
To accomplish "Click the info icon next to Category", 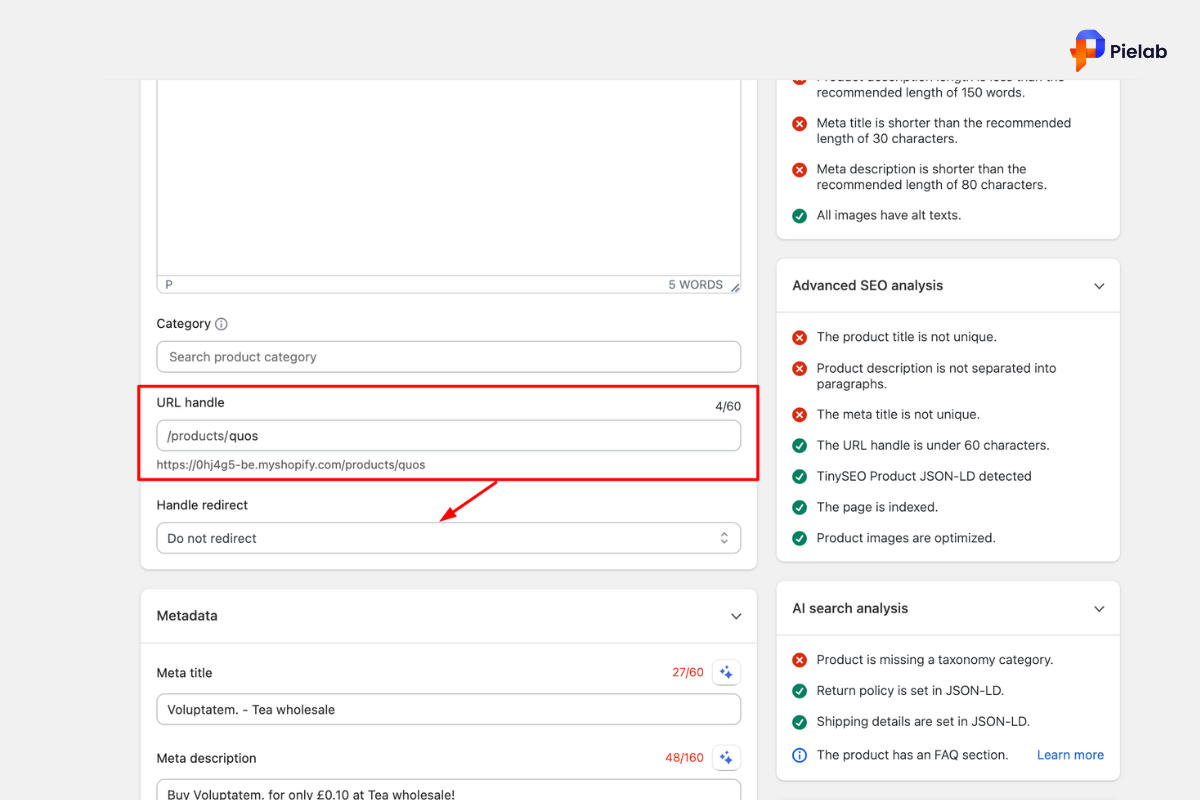I will click(x=221, y=324).
